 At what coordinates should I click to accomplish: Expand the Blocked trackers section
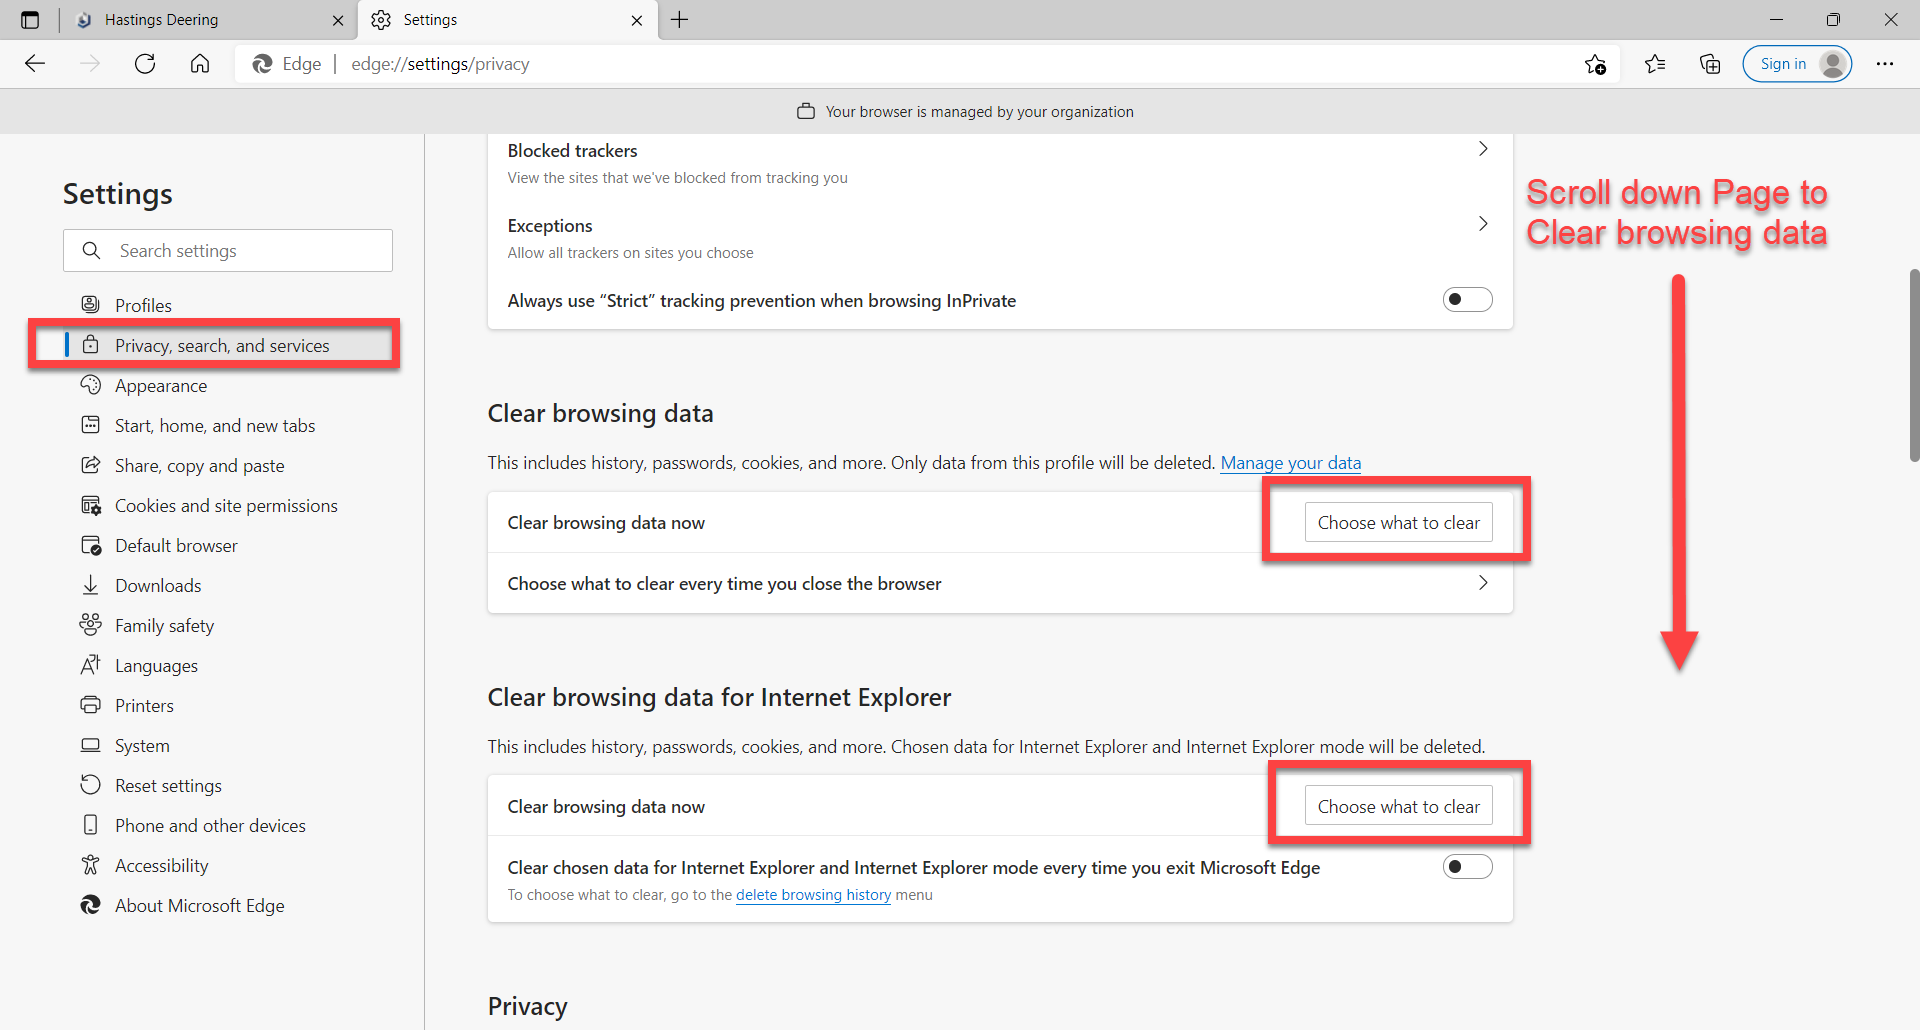point(1483,148)
